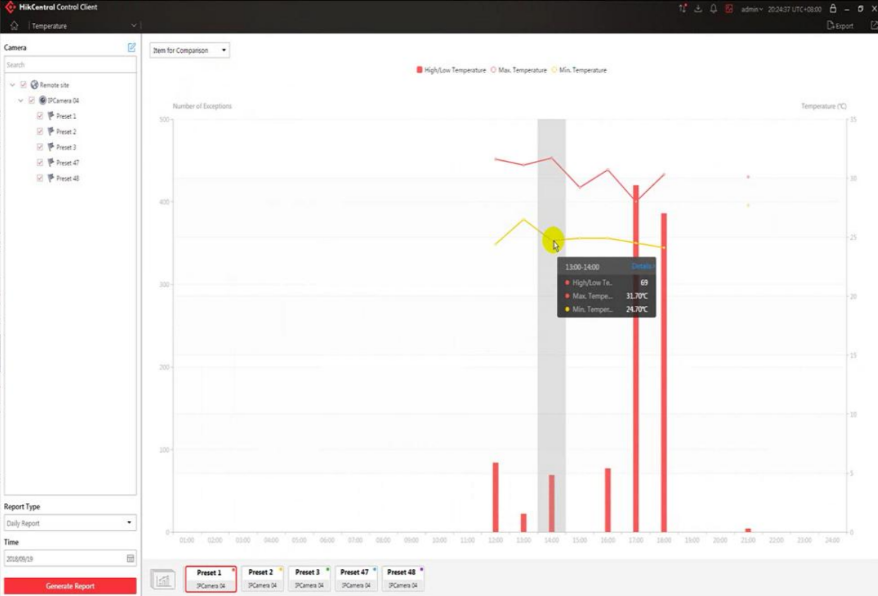
Task: Open the Report Type dropdown
Action: click(70, 523)
